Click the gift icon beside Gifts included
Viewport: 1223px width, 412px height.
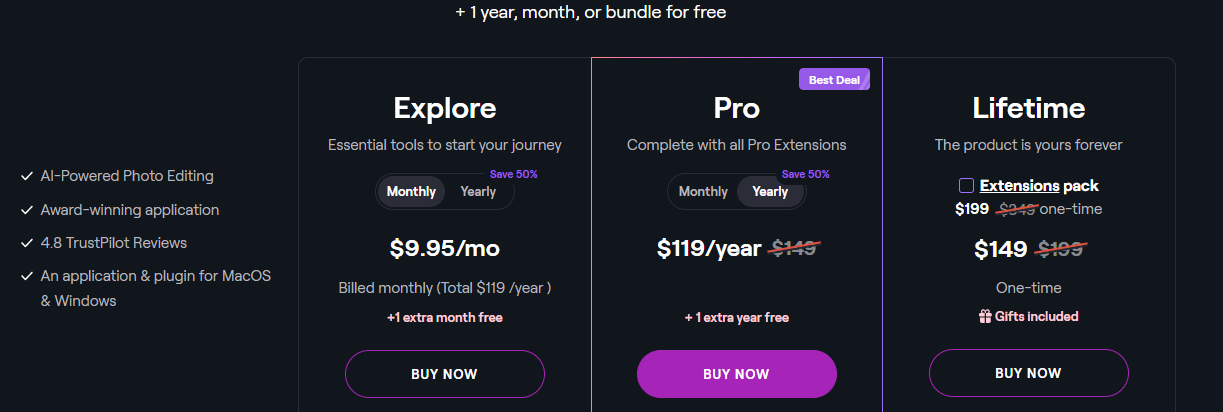tap(984, 316)
